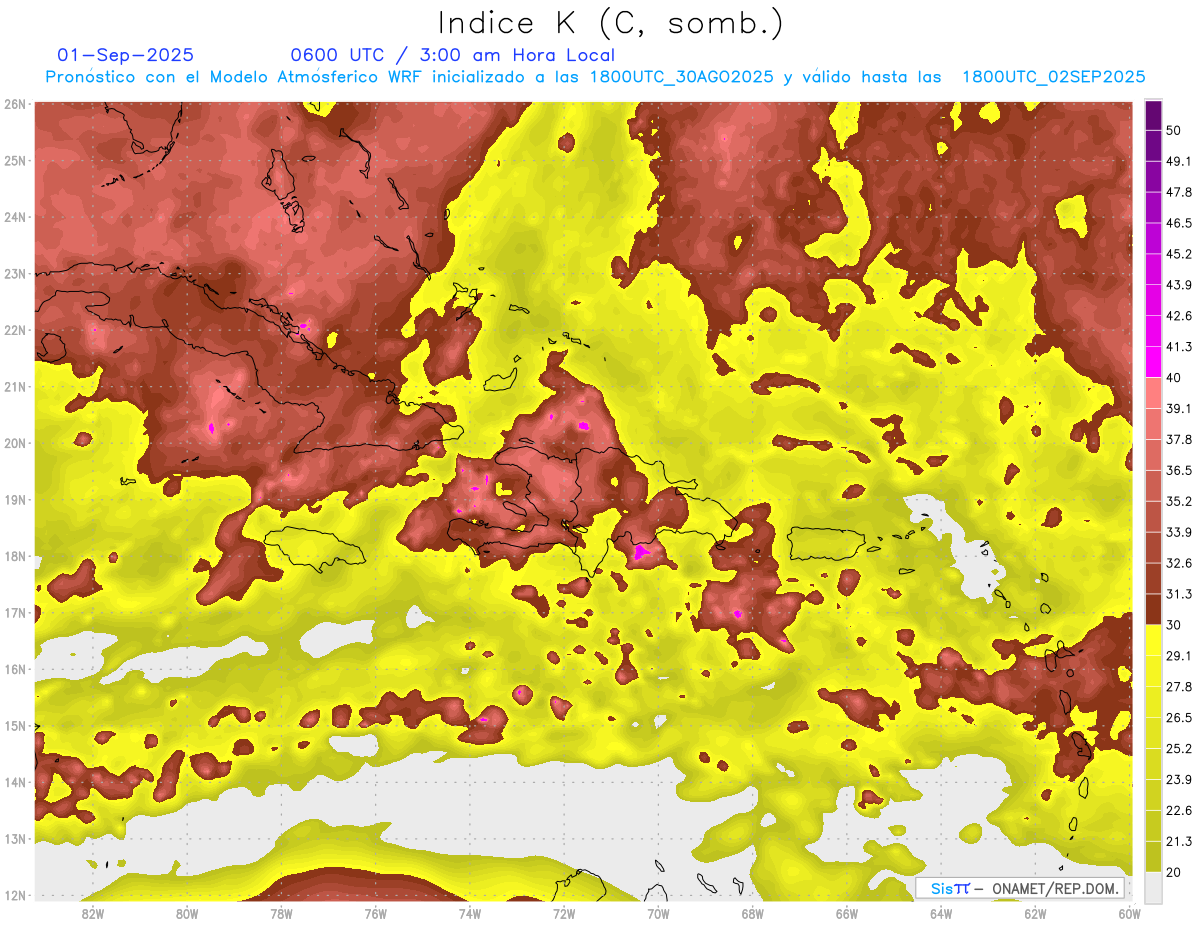
Task: Select the '46.5' scale value
Action: coord(1179,223)
